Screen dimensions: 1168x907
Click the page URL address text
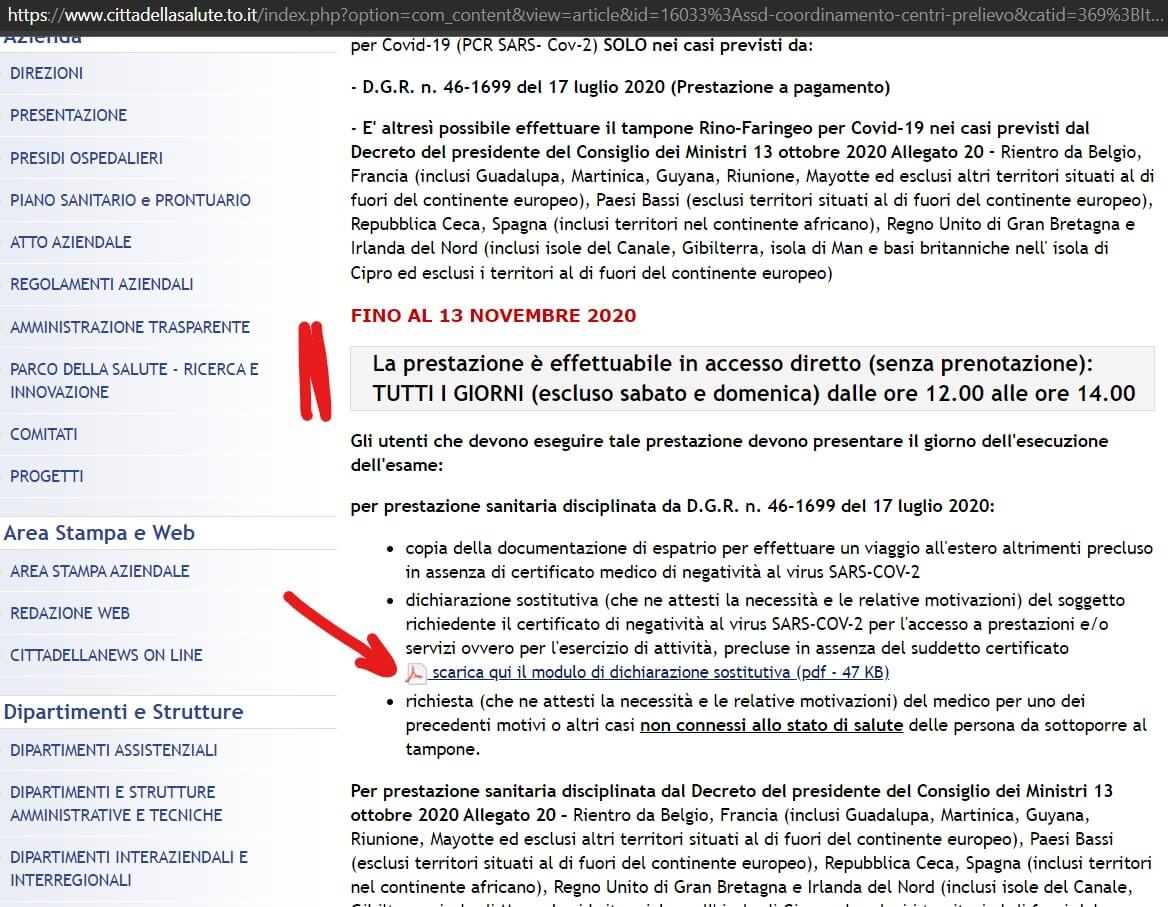[x=580, y=17]
